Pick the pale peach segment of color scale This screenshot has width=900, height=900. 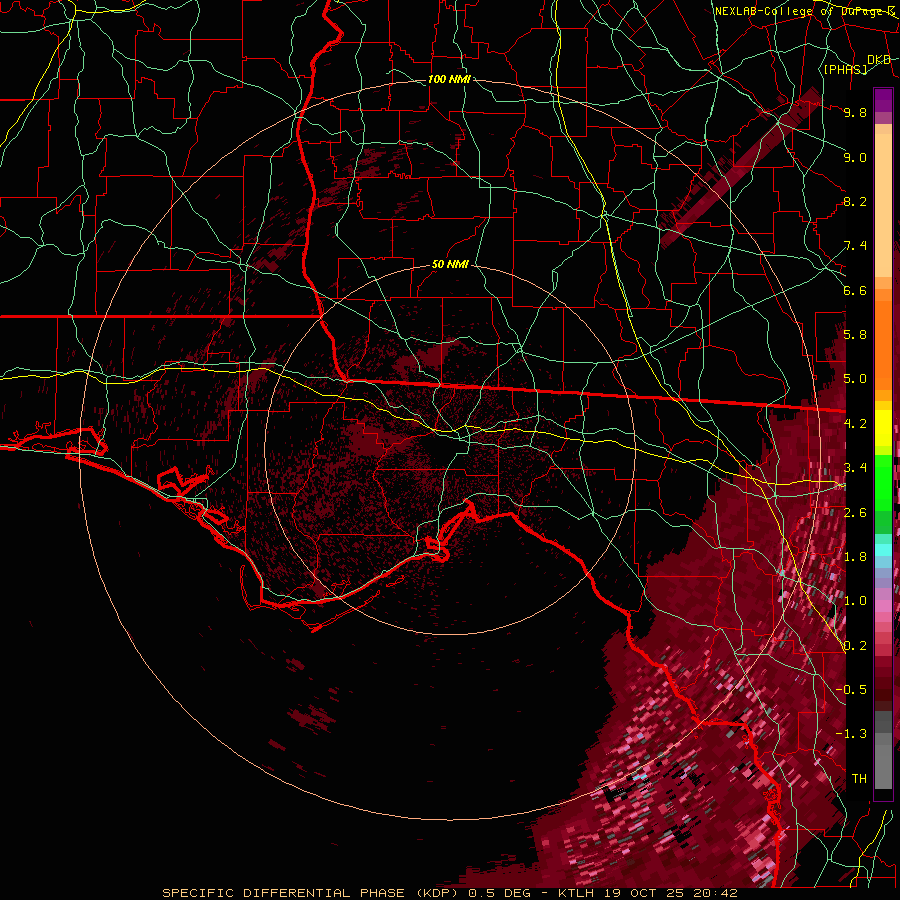pyautogui.click(x=883, y=207)
